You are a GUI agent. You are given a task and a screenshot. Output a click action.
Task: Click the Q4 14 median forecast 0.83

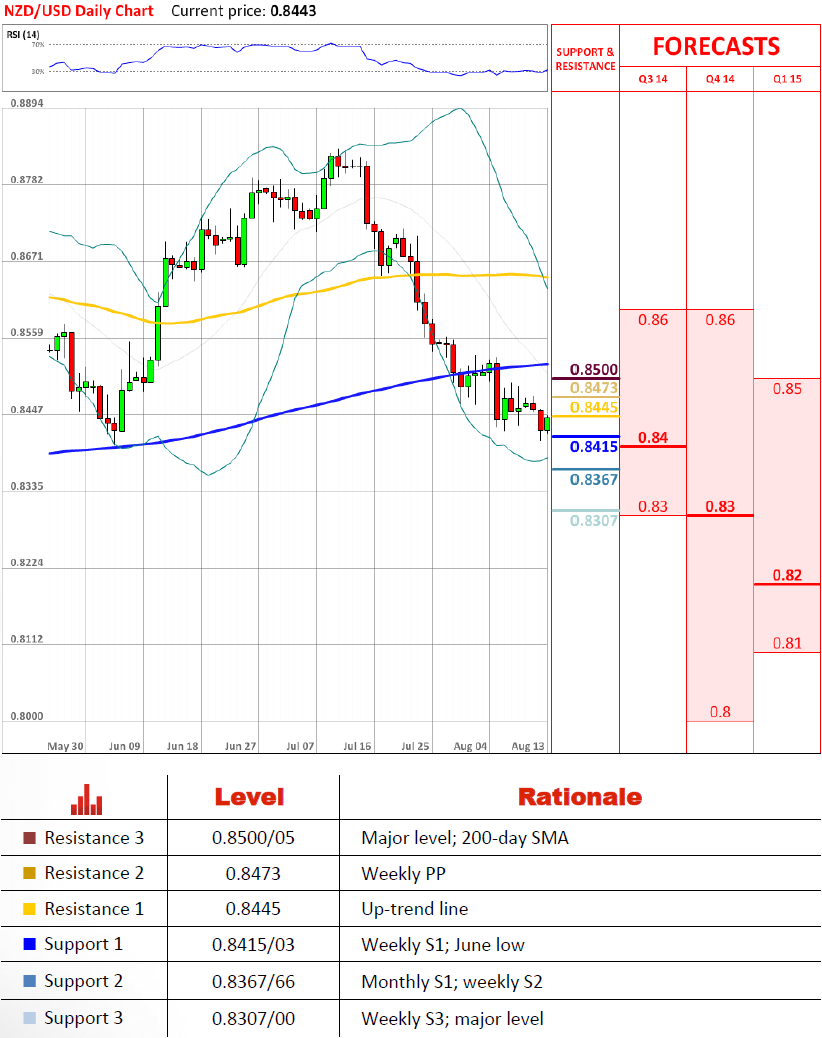tap(720, 507)
